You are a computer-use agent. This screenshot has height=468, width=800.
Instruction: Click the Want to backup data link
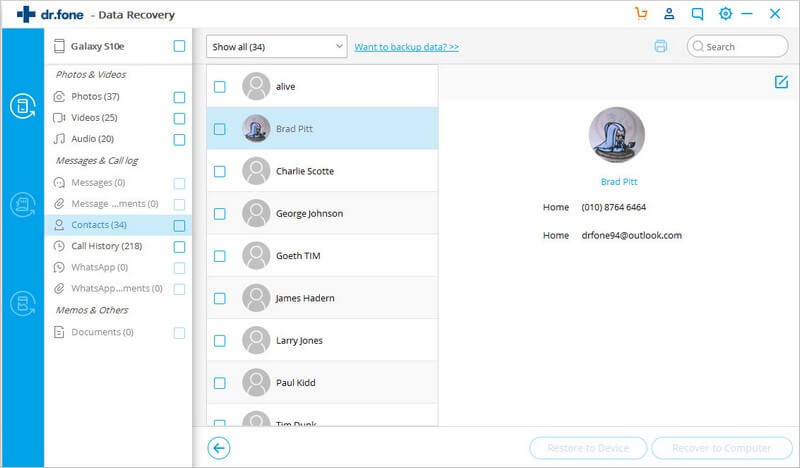click(406, 47)
